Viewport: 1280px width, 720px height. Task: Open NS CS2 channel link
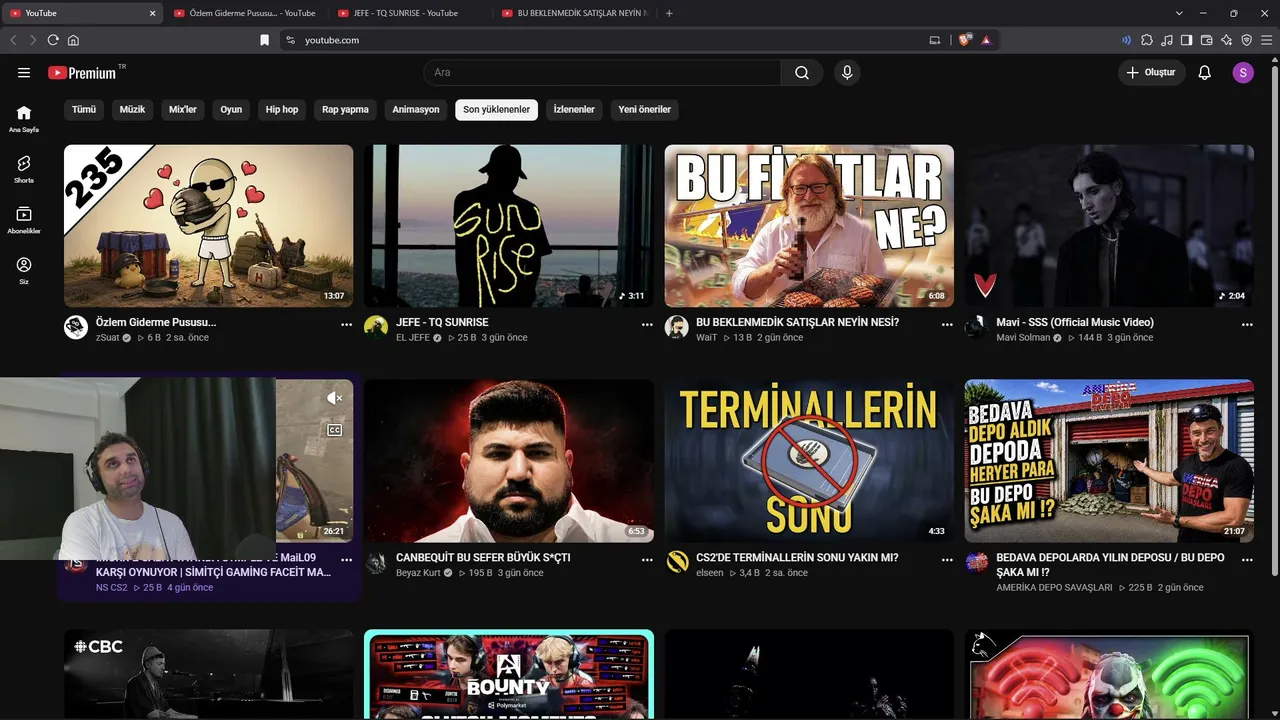coord(112,588)
